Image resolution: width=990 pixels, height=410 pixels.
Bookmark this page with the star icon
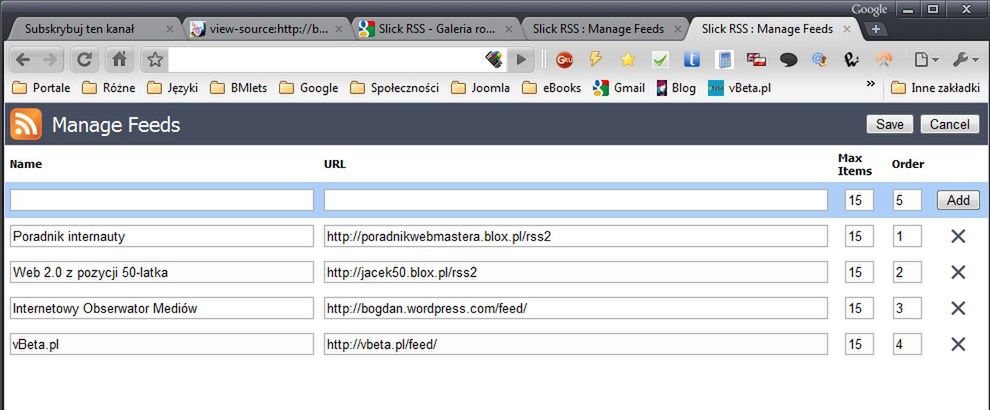click(155, 60)
